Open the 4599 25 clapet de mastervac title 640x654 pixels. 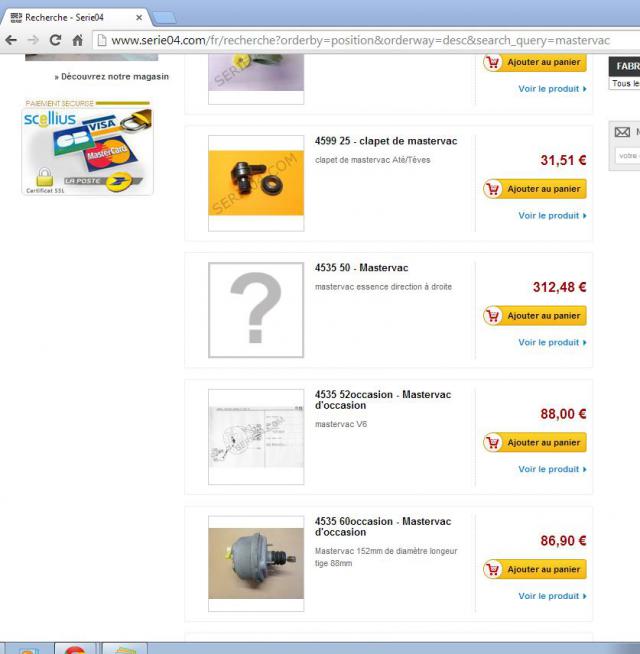[386, 141]
